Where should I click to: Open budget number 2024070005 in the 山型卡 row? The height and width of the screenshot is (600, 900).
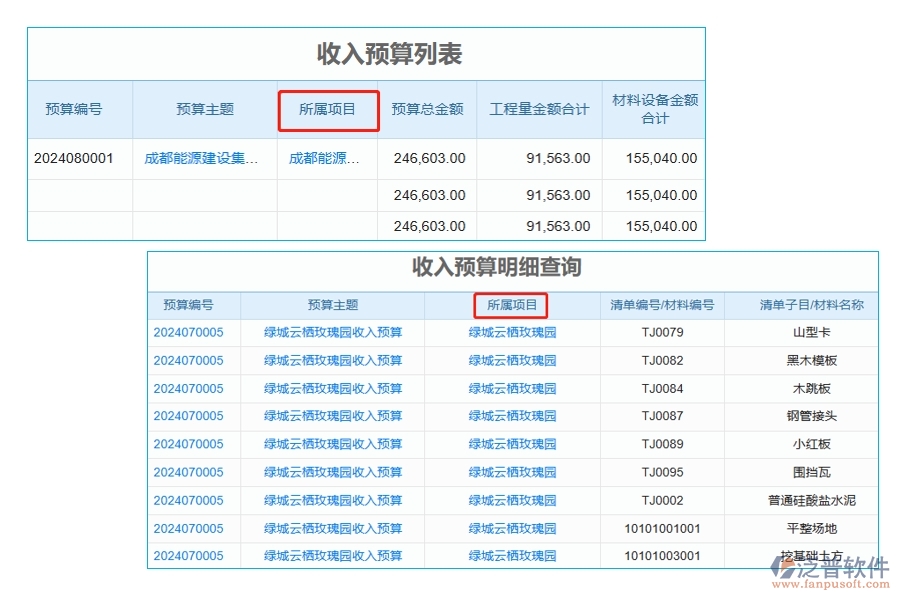point(194,333)
